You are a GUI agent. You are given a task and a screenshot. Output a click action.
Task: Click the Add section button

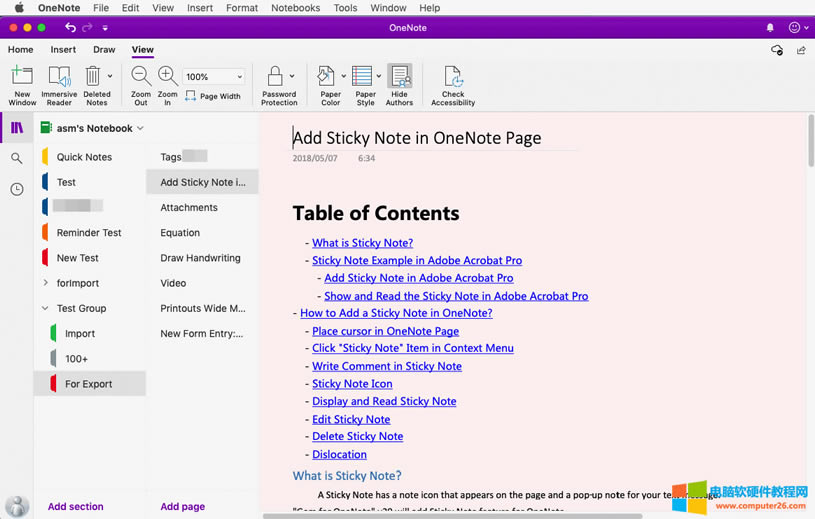[x=76, y=506]
